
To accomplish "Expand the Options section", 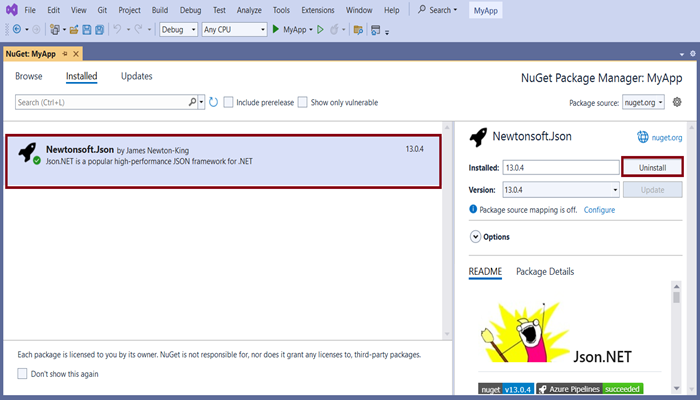I will coord(475,237).
